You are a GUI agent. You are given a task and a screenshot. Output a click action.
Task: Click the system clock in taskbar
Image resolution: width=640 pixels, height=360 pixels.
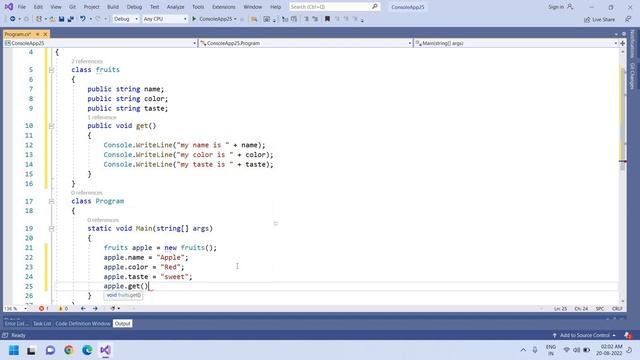[609, 350]
